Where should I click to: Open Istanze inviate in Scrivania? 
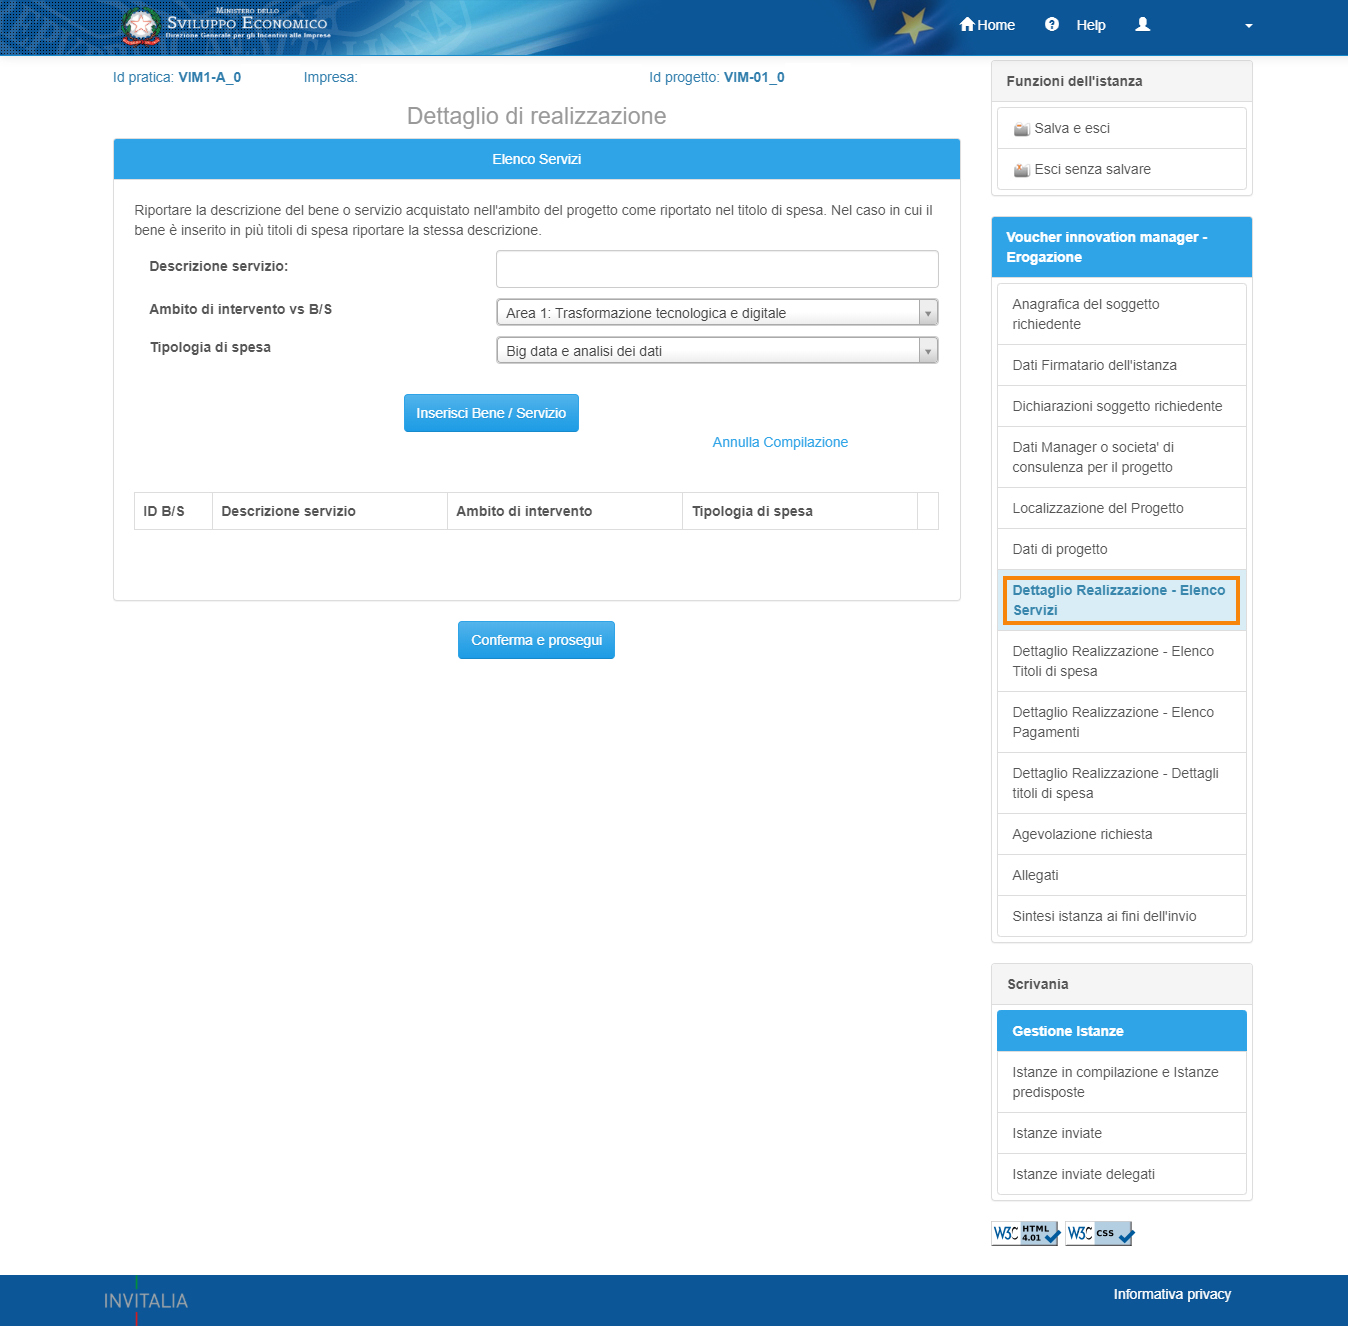[x=1056, y=1133]
